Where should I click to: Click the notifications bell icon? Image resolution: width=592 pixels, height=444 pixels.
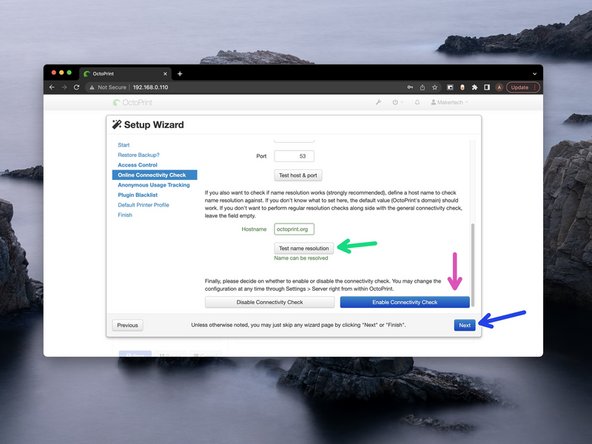point(417,102)
